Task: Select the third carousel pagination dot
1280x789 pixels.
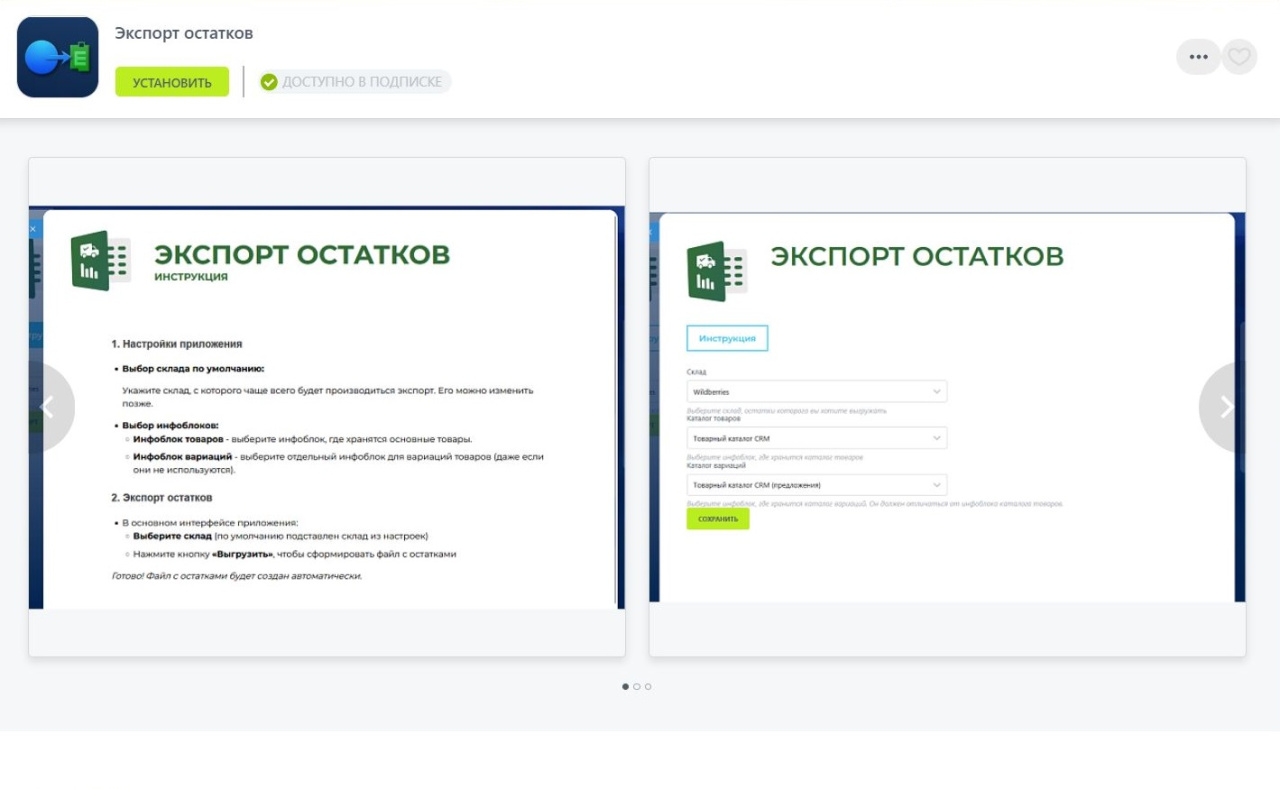Action: [x=648, y=686]
